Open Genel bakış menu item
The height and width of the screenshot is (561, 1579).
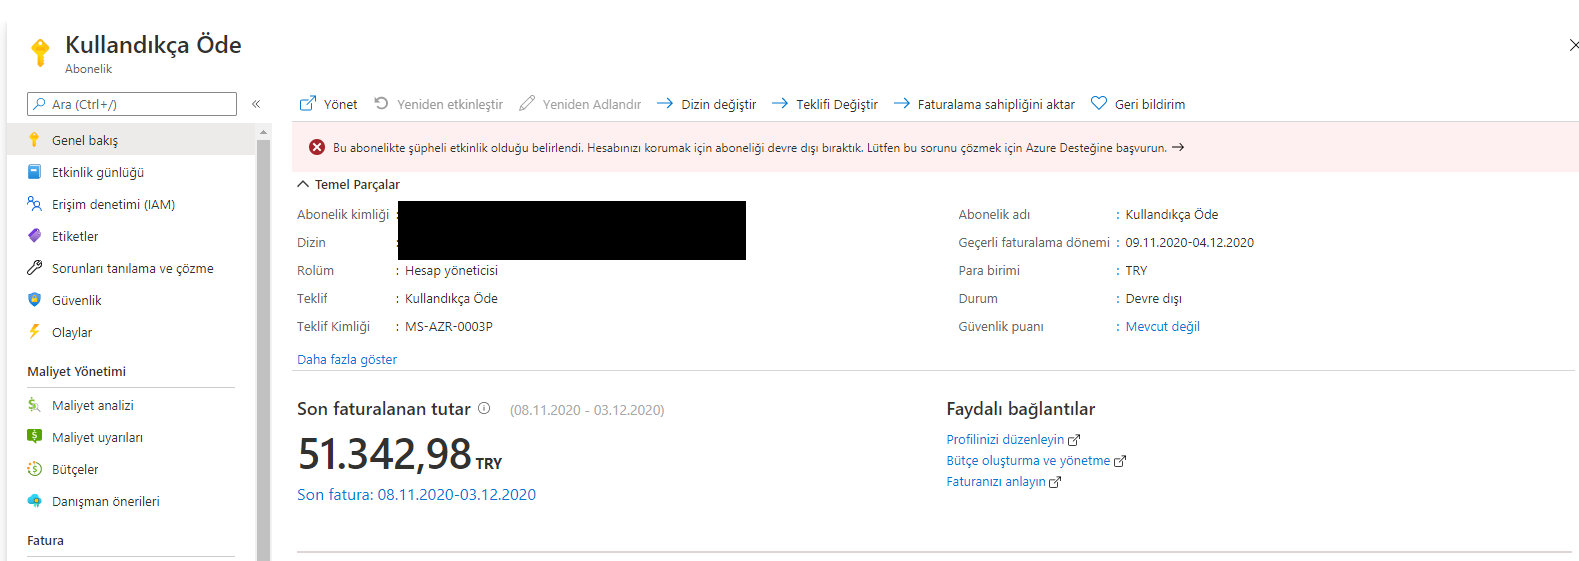(x=131, y=140)
